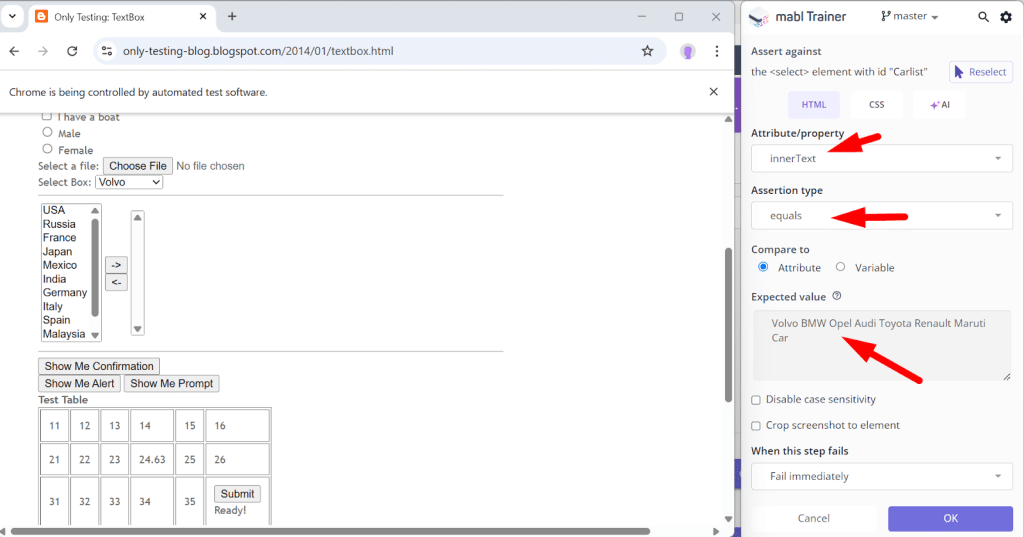Select Malaysia in the country list

[x=64, y=334]
